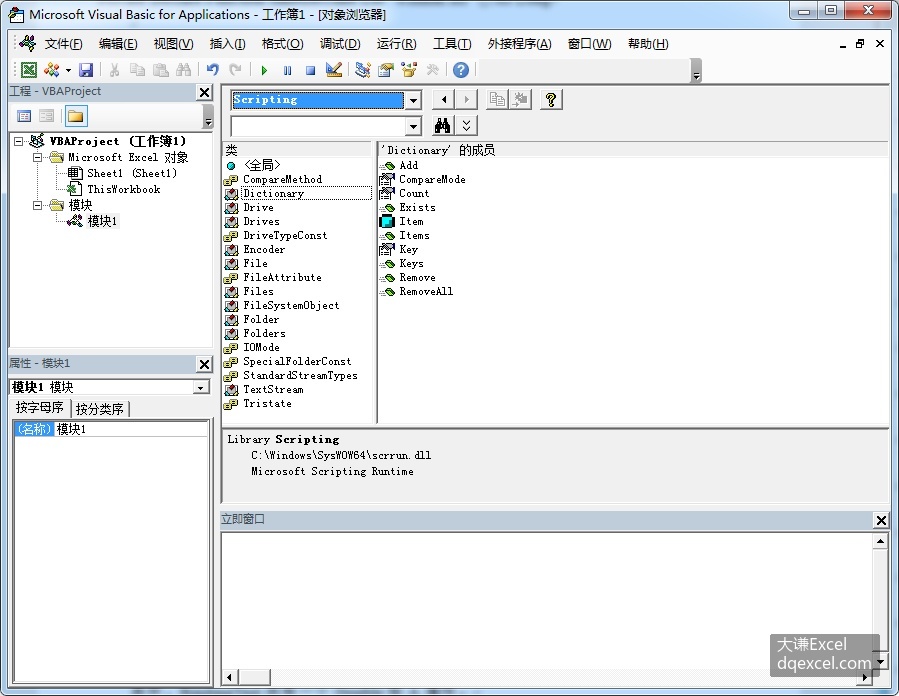Click the blue Help question mark icon
Viewport: 899px width, 696px height.
pyautogui.click(x=461, y=70)
